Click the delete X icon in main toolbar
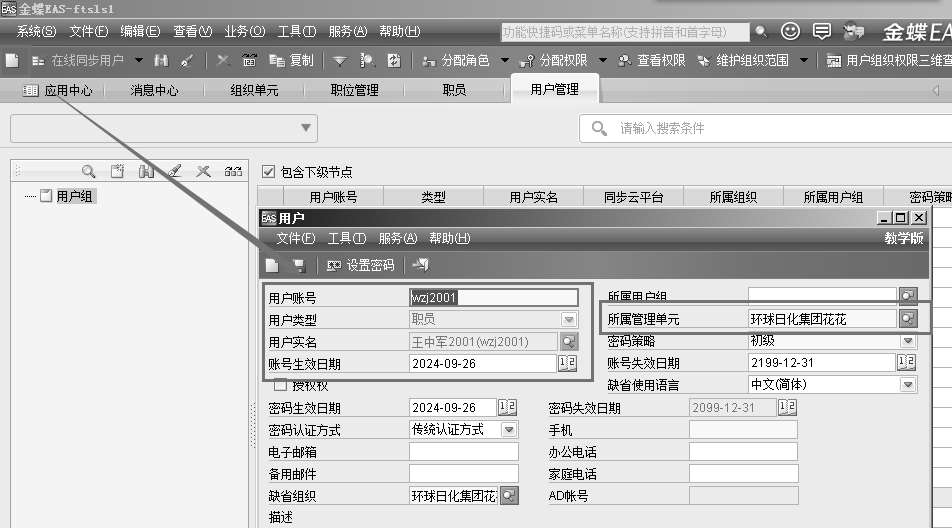The width and height of the screenshot is (952, 528). coord(223,60)
